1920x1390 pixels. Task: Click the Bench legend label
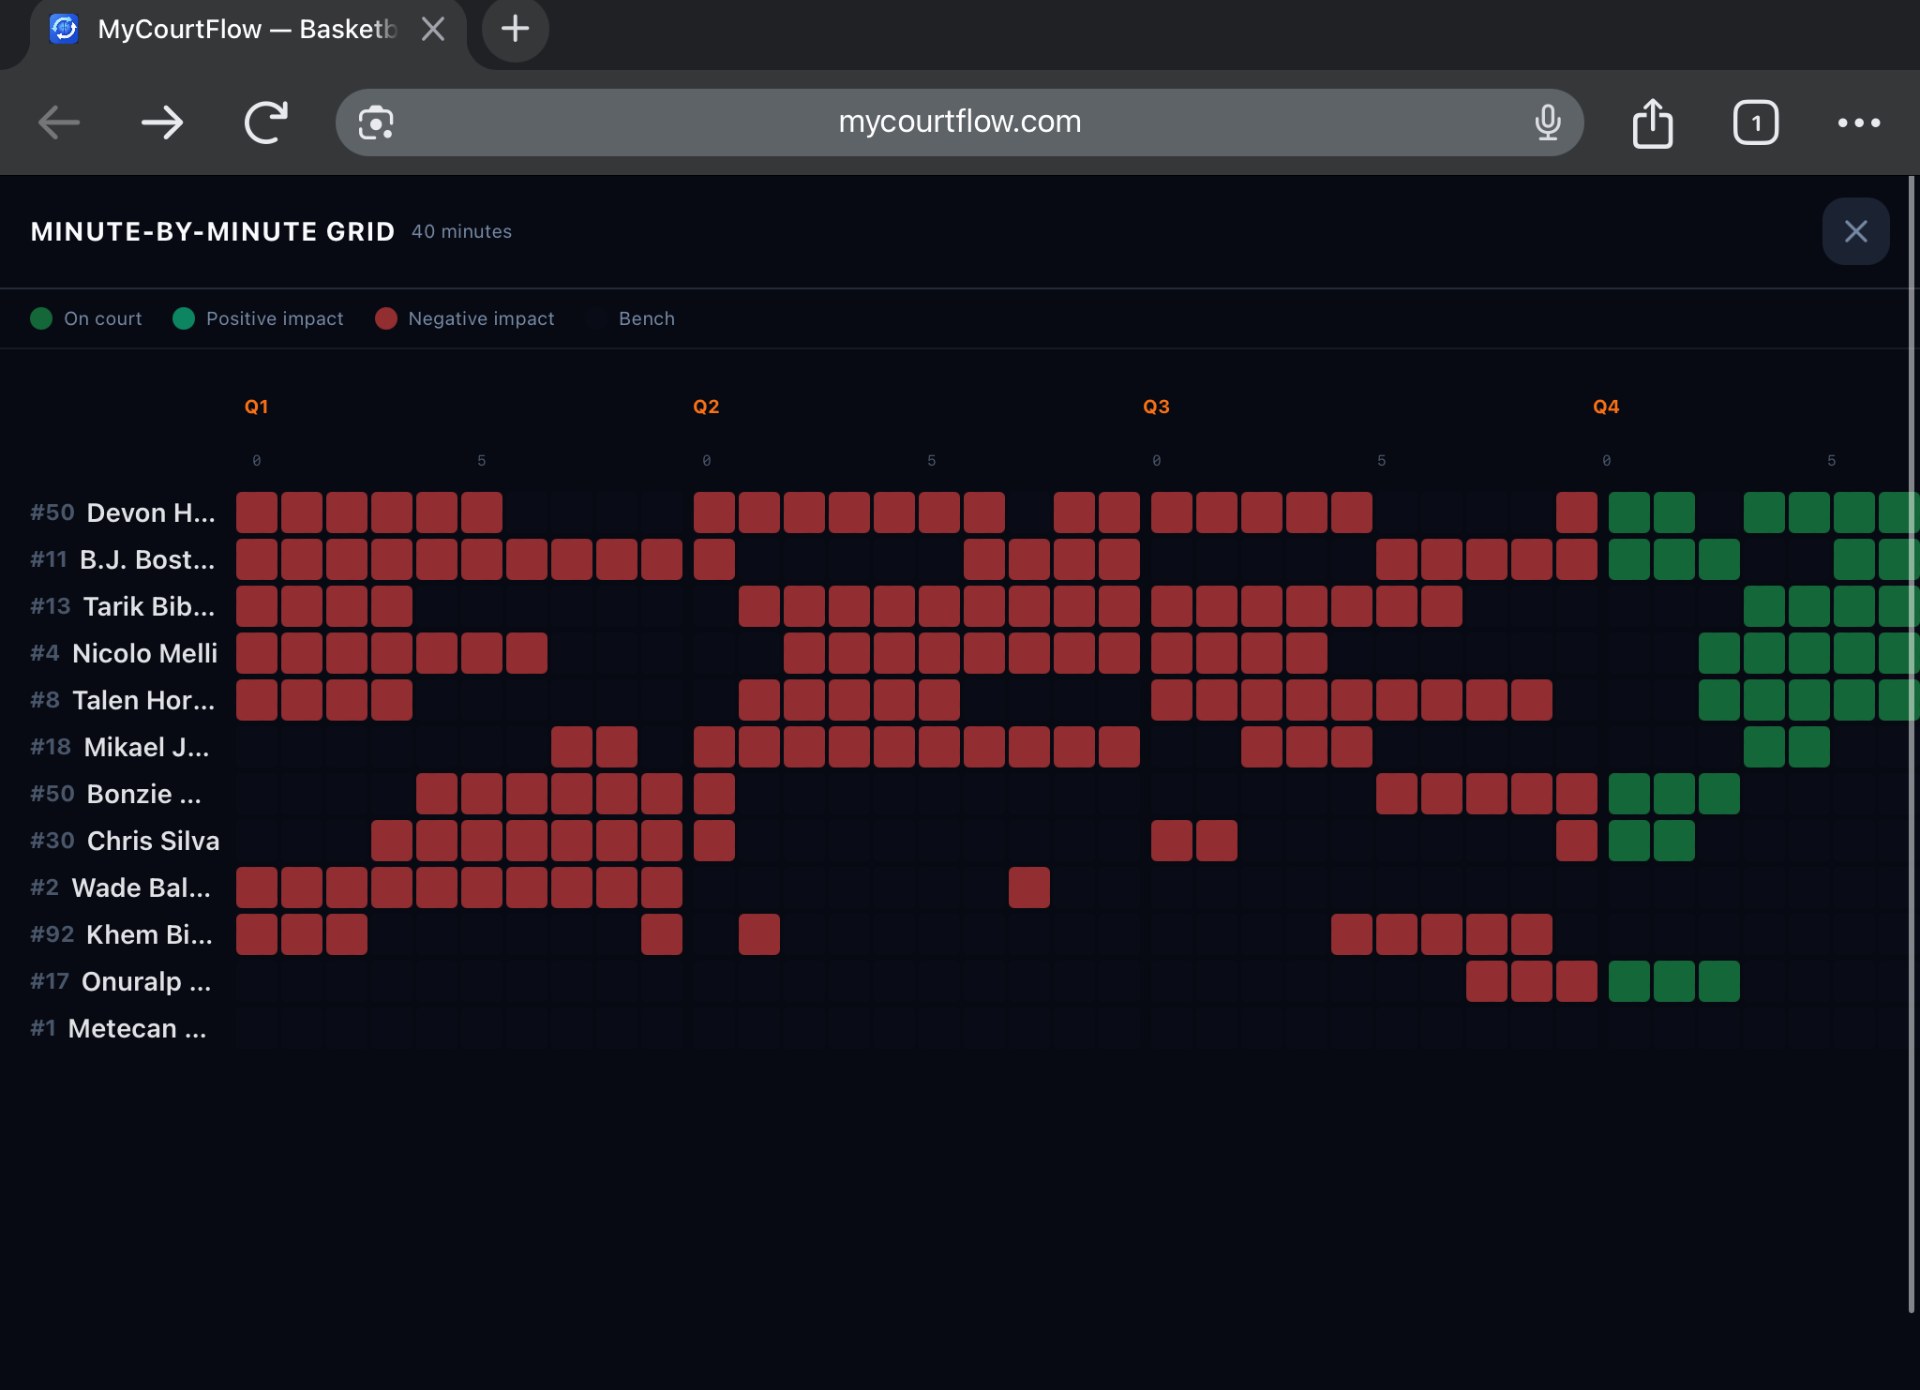coord(646,318)
